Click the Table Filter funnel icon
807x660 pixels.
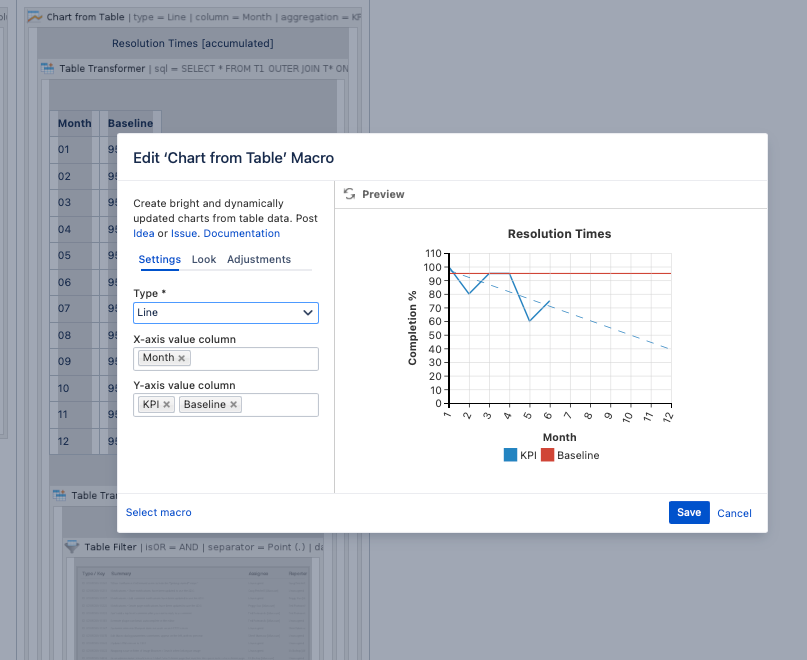click(72, 546)
